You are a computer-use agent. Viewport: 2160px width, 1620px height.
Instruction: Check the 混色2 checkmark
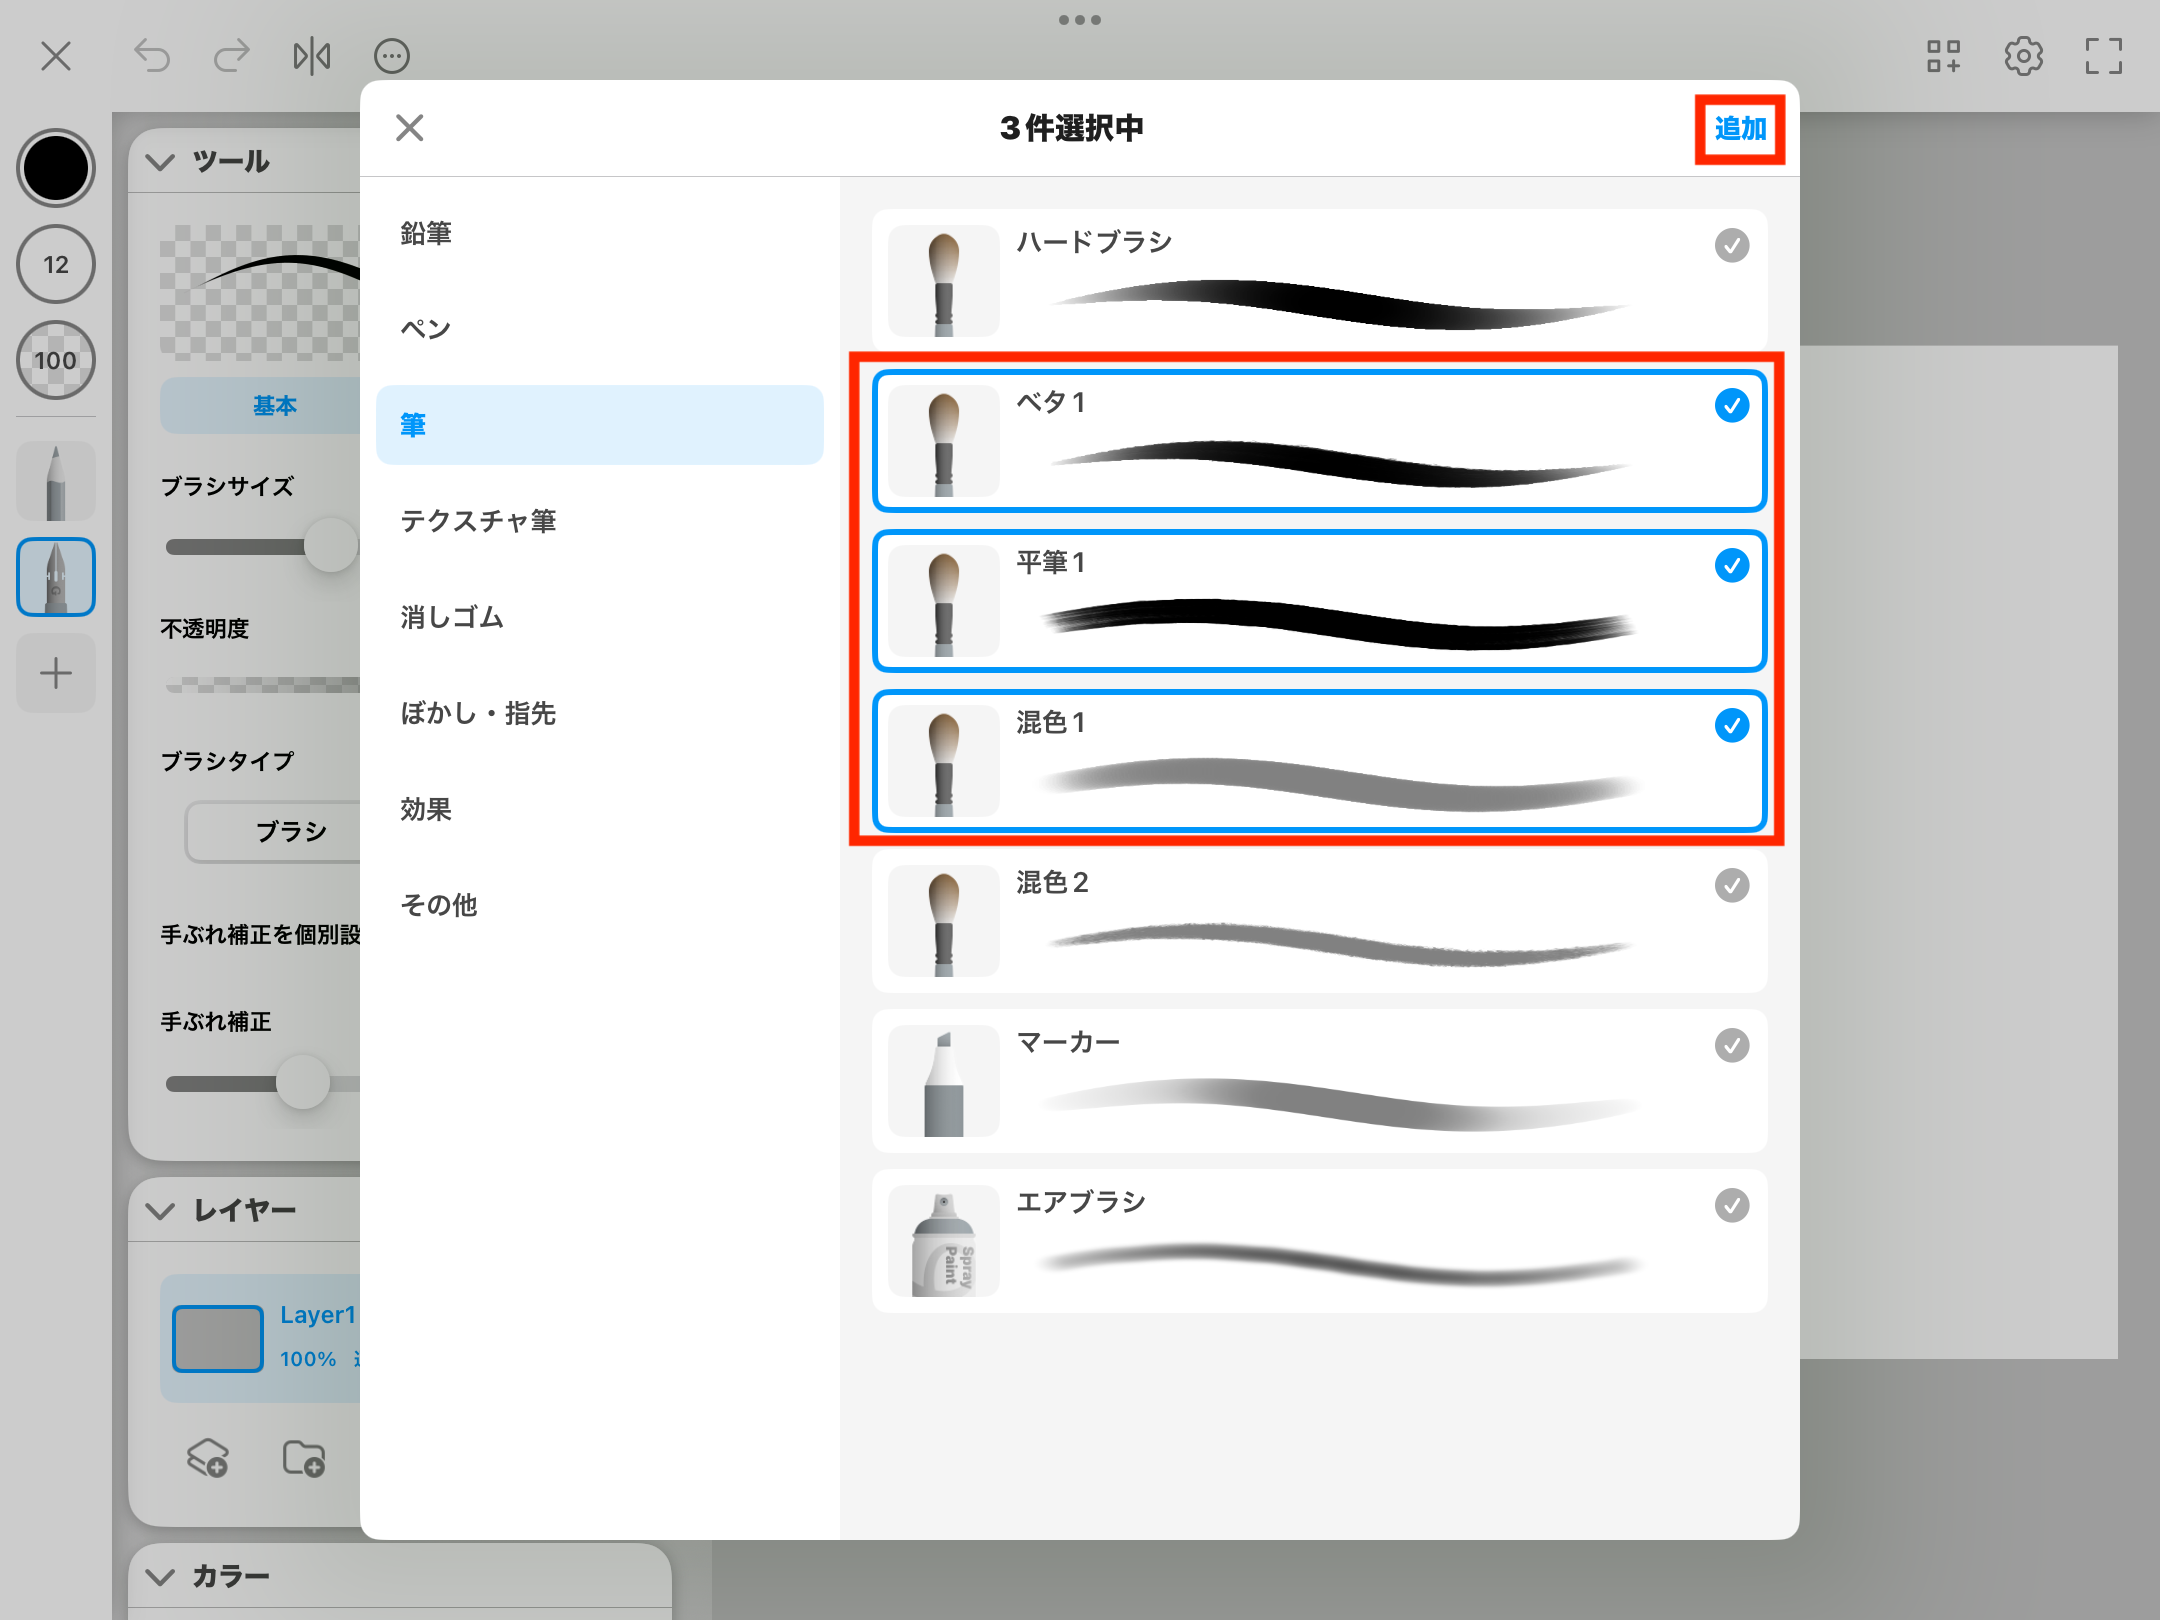pyautogui.click(x=1732, y=885)
